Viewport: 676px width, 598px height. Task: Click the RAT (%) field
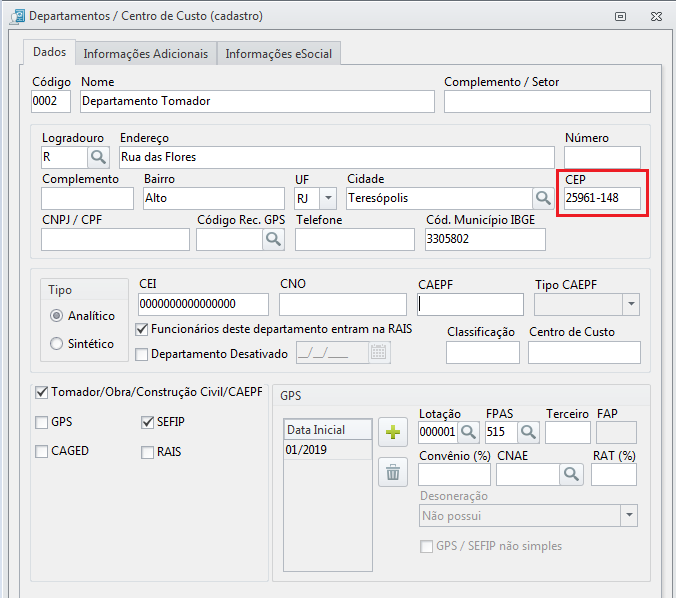[x=614, y=475]
